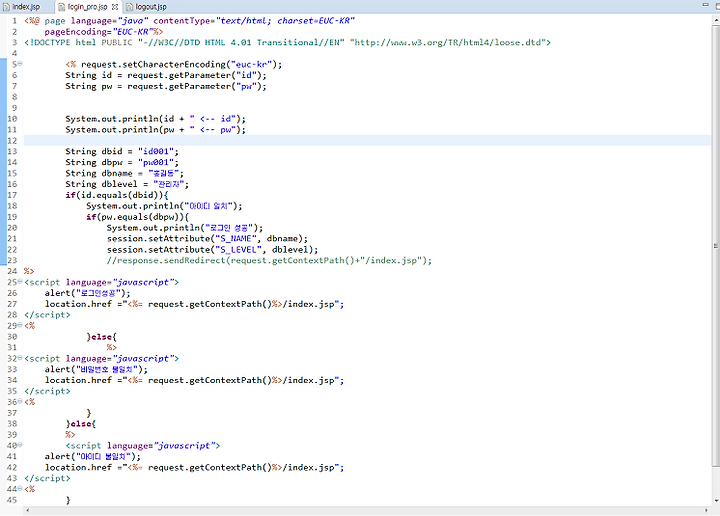Click line number 24 in the gutter
This screenshot has width=720, height=516.
point(12,271)
